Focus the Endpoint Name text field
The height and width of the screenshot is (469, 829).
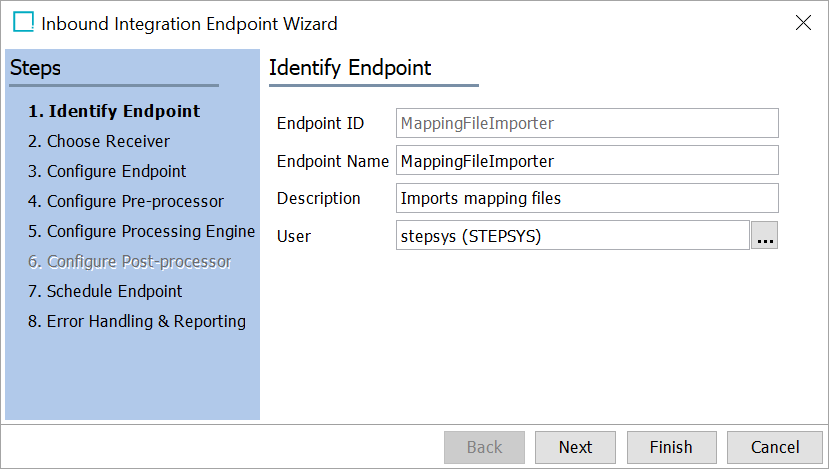point(587,161)
